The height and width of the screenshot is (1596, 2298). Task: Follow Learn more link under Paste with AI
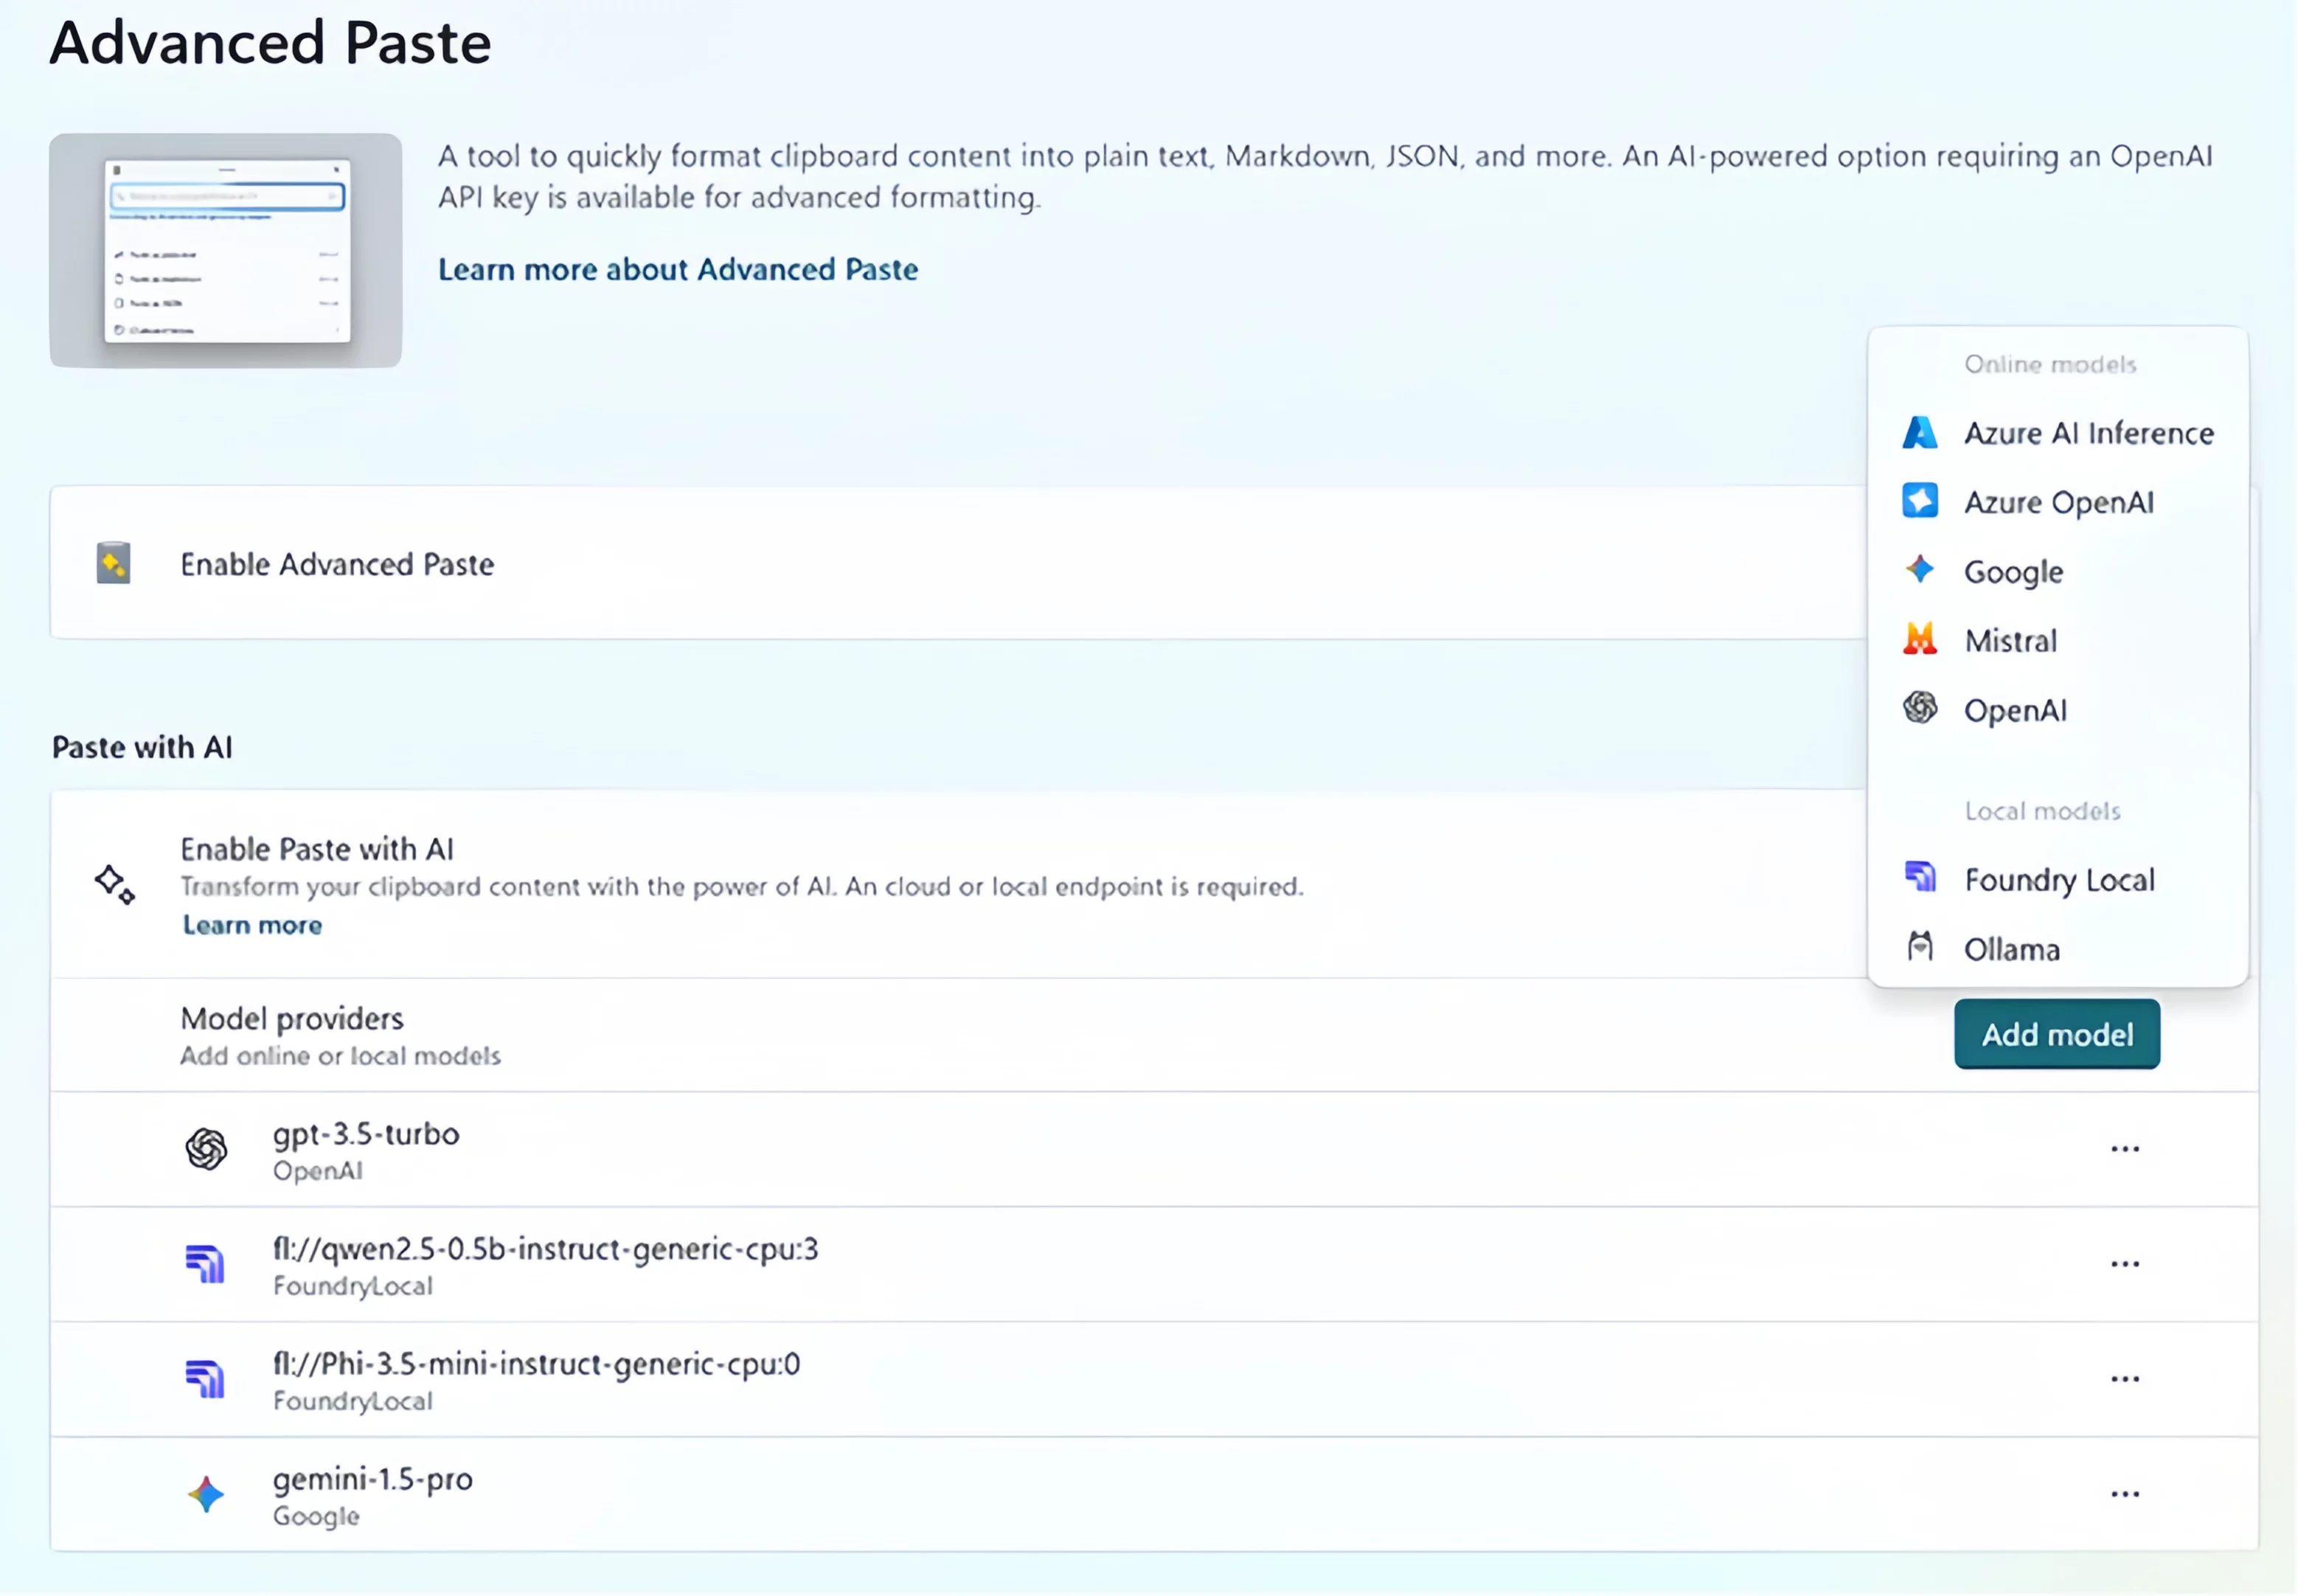point(252,925)
